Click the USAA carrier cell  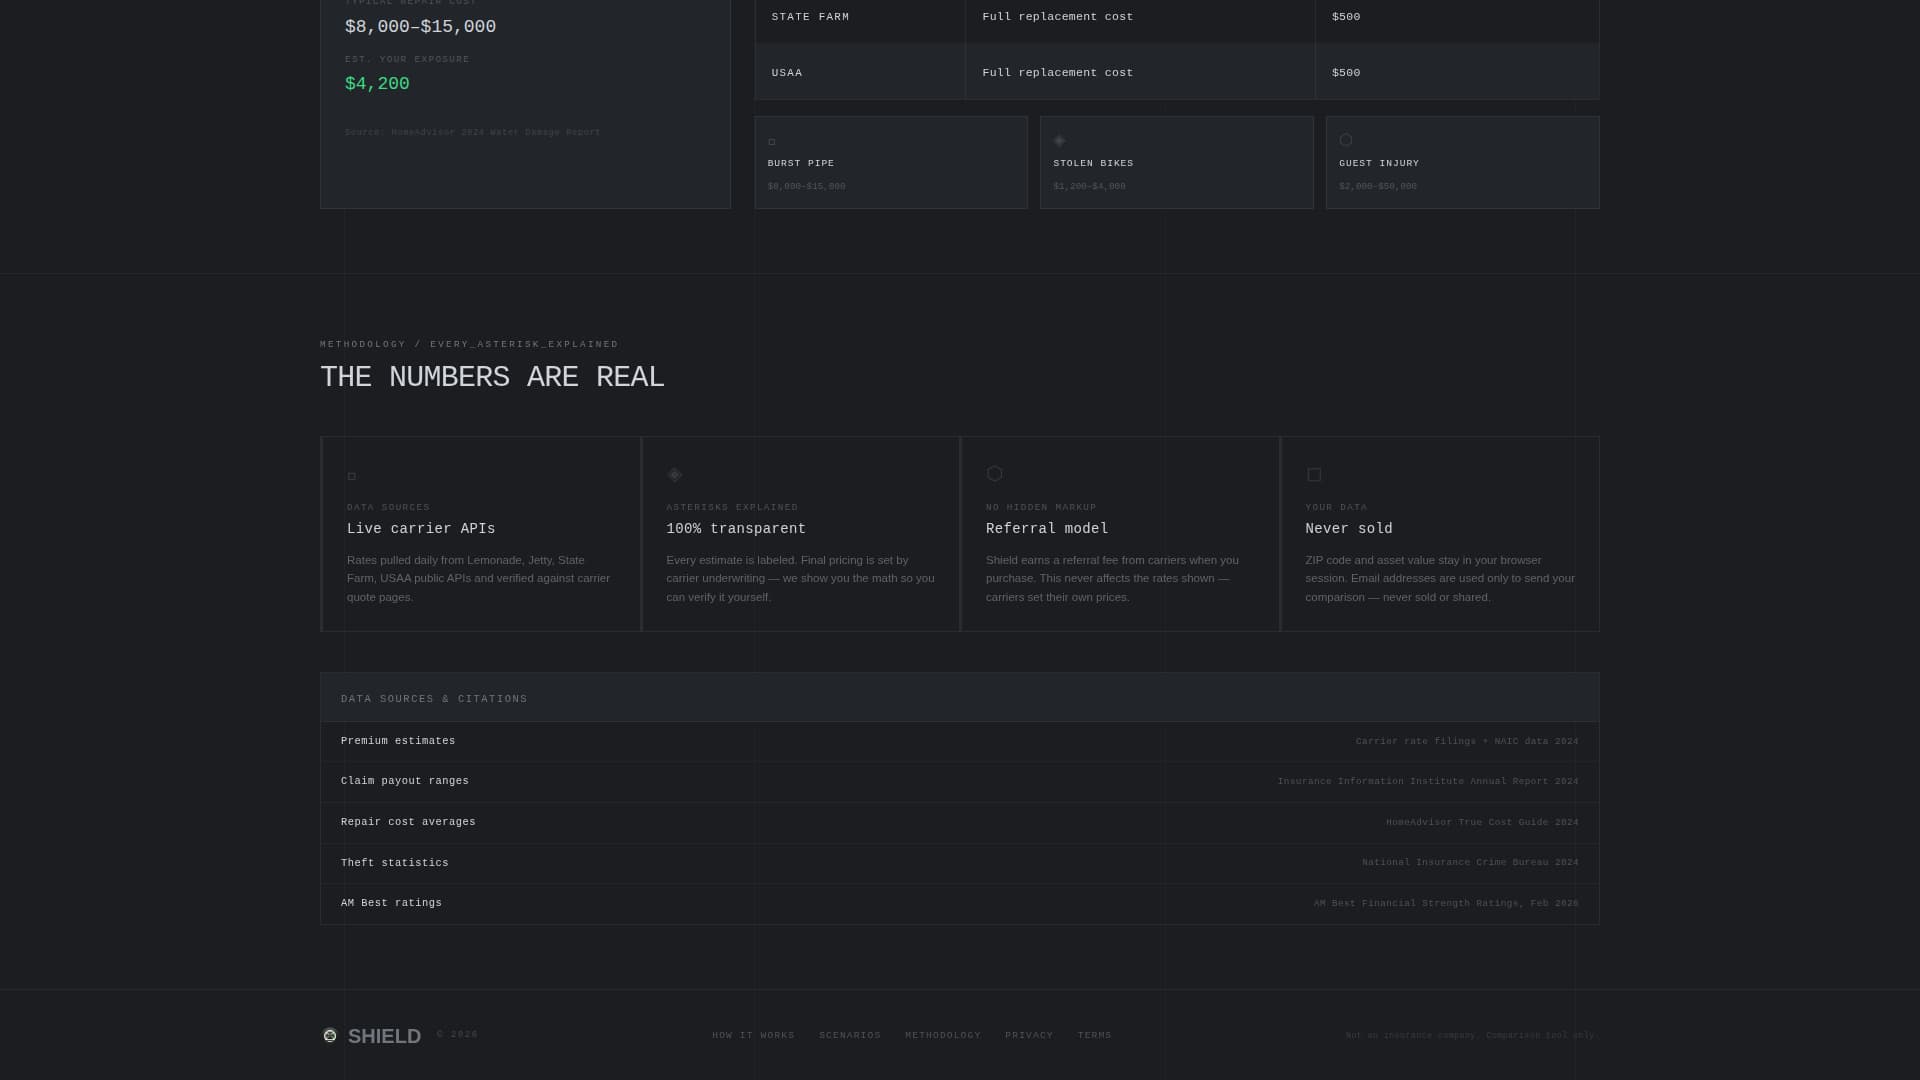pos(860,72)
